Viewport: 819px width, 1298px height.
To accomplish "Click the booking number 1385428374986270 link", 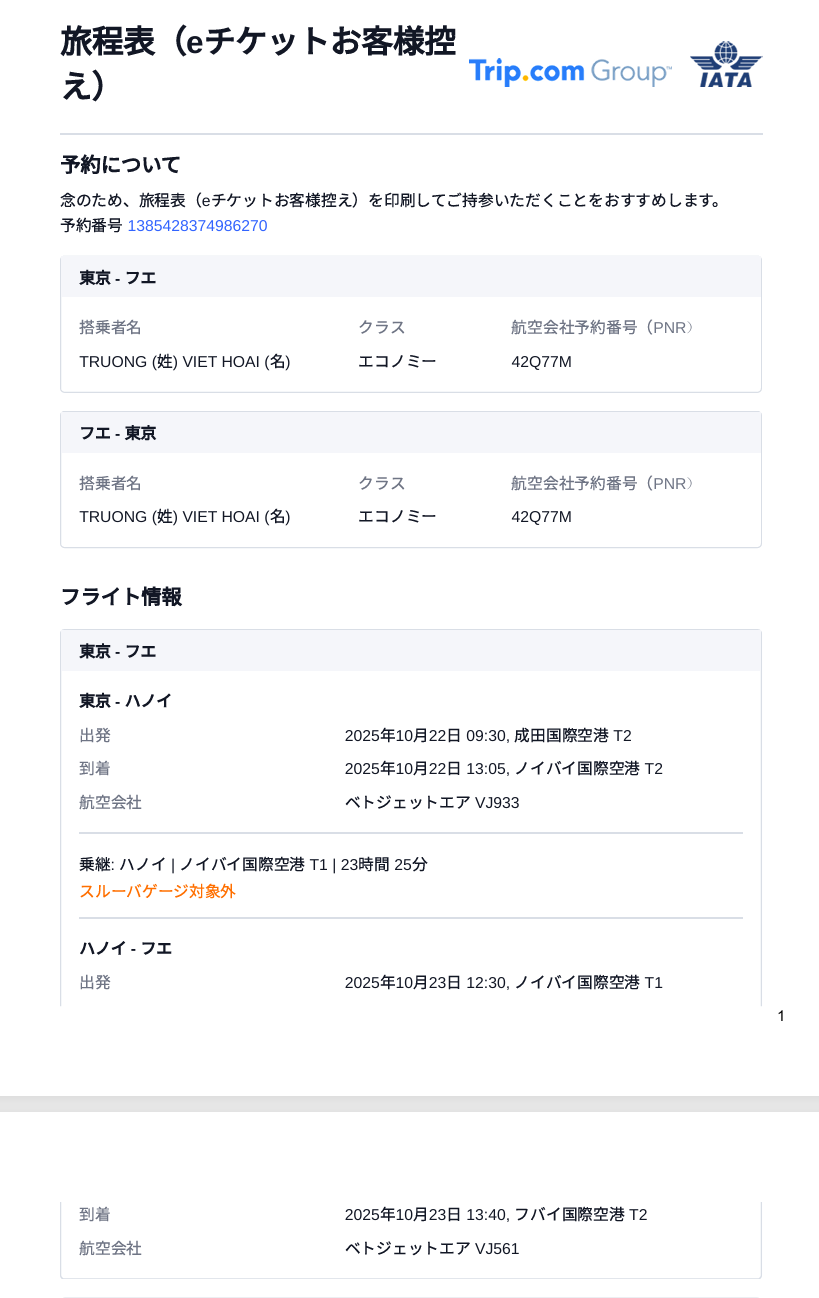I will [x=197, y=226].
